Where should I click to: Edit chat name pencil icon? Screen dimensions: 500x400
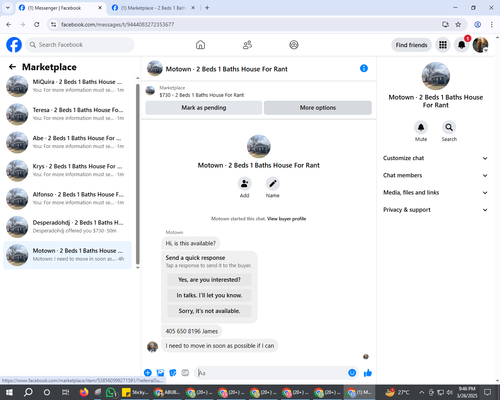pos(273,183)
